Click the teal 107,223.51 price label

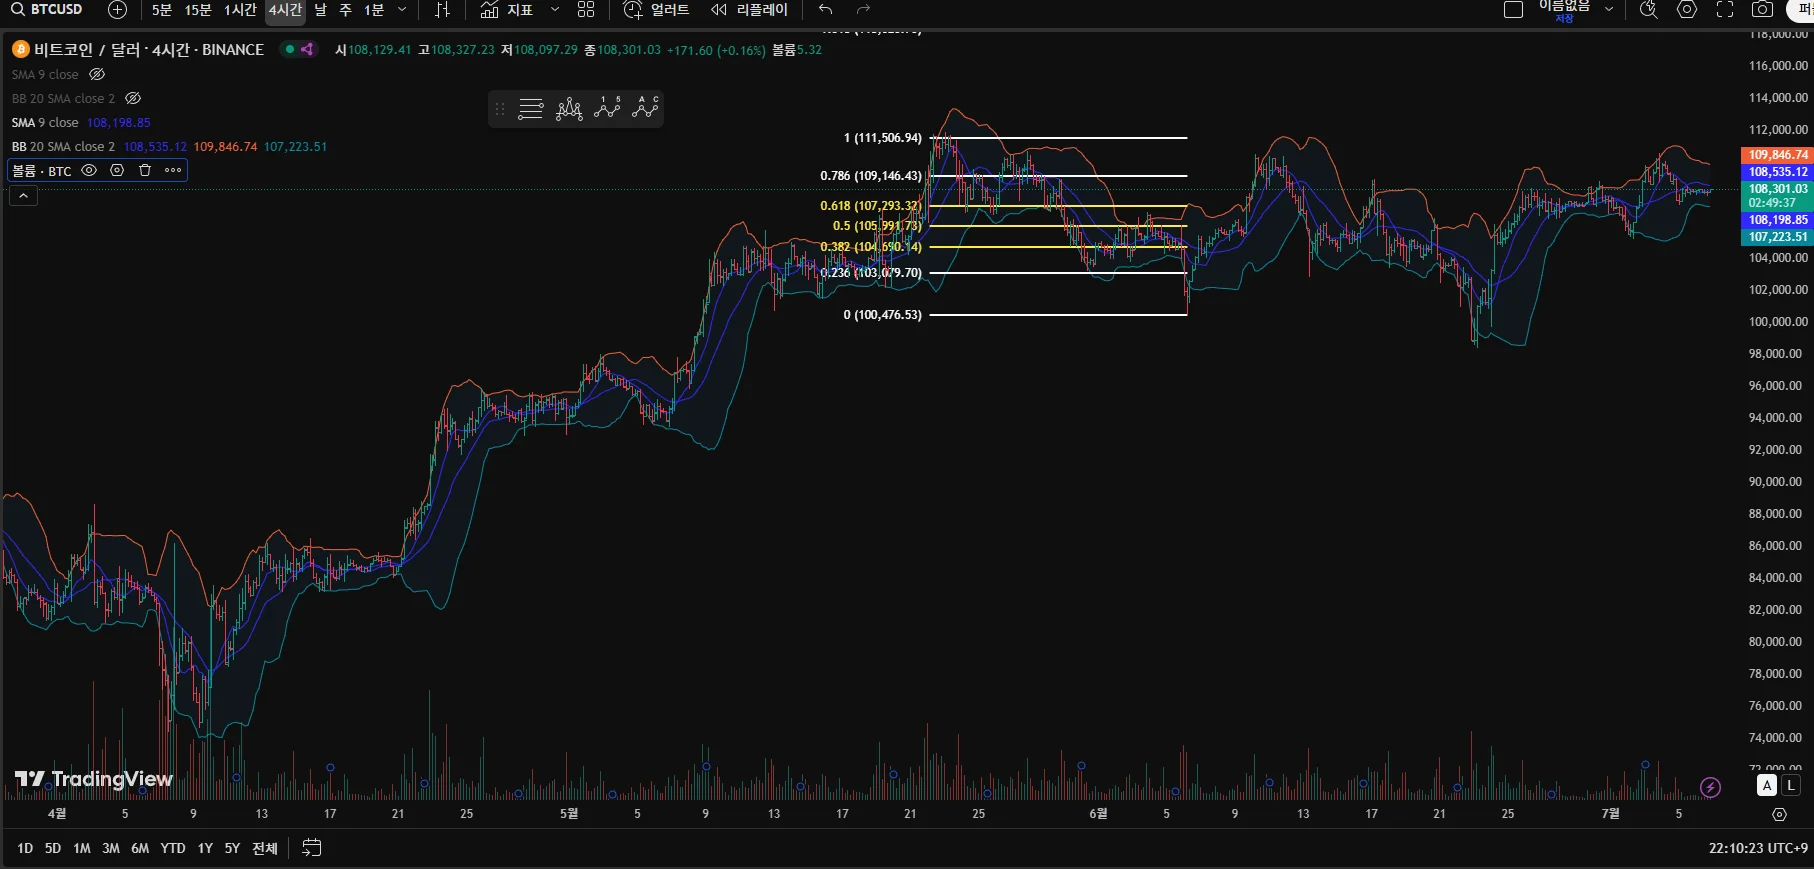point(1776,237)
